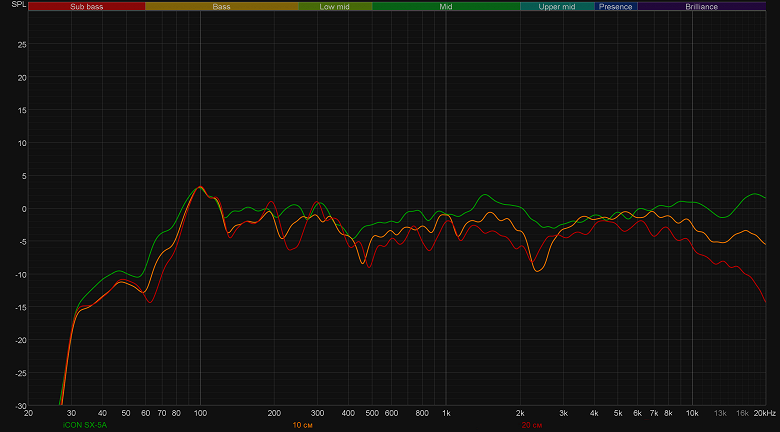Viewport: 780px width, 432px height.
Task: Select the green iCON SX-5A legend entry
Action: point(85,425)
